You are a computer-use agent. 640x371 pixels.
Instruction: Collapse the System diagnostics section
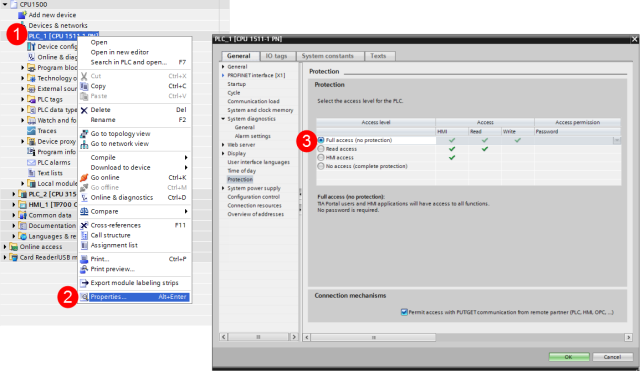click(223, 119)
